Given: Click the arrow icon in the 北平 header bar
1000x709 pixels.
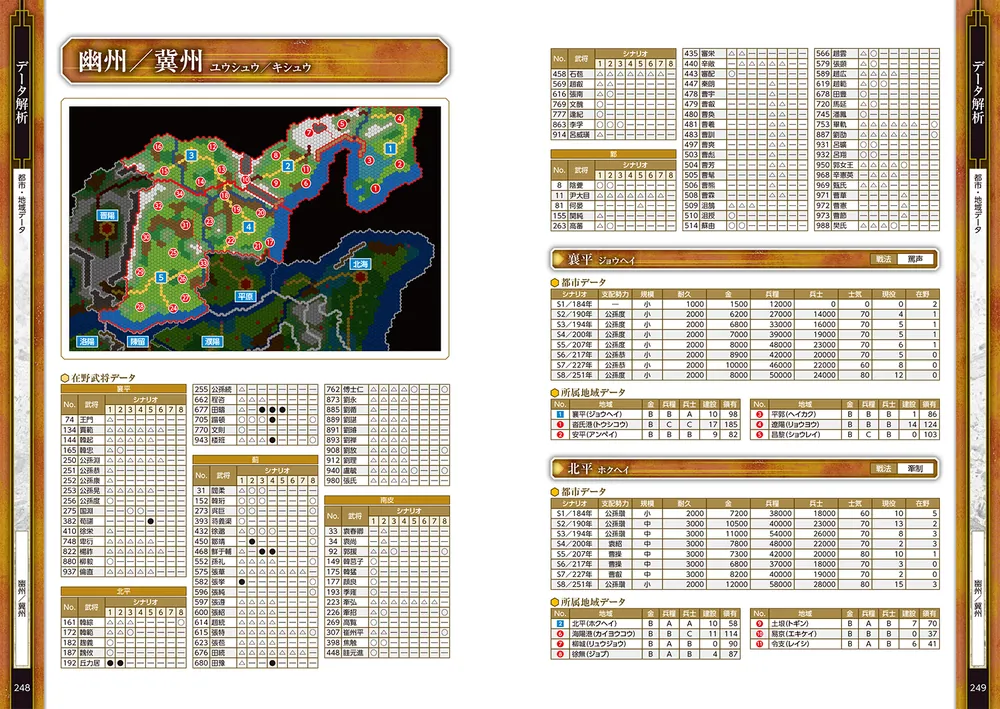Looking at the screenshot, I should [559, 469].
